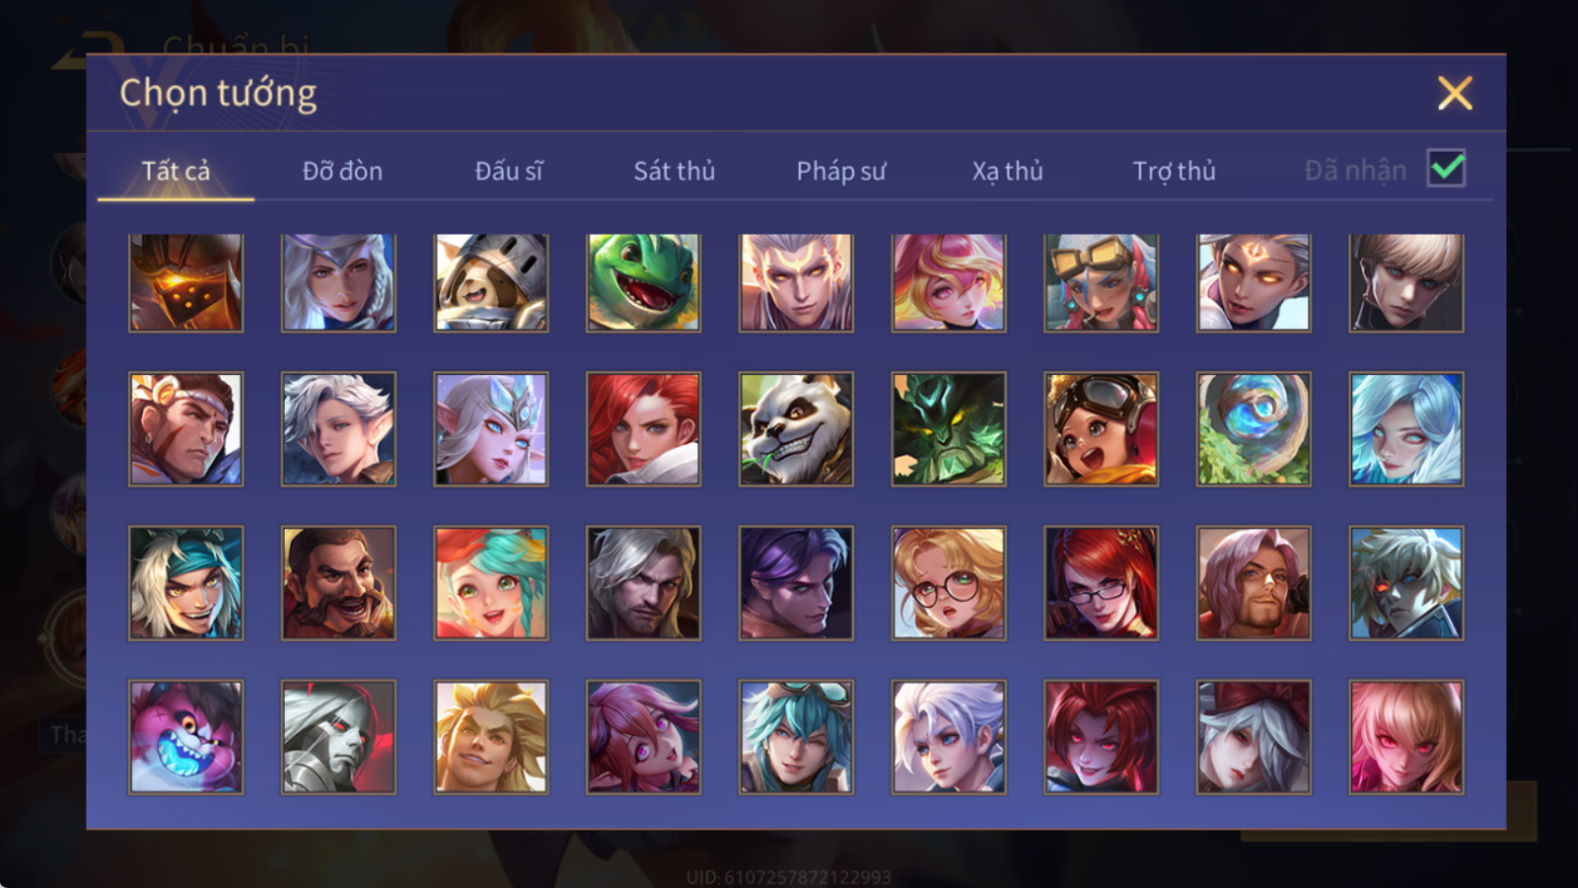The height and width of the screenshot is (888, 1578).
Task: Pick the red-haired woman with glasses
Action: 1101,583
